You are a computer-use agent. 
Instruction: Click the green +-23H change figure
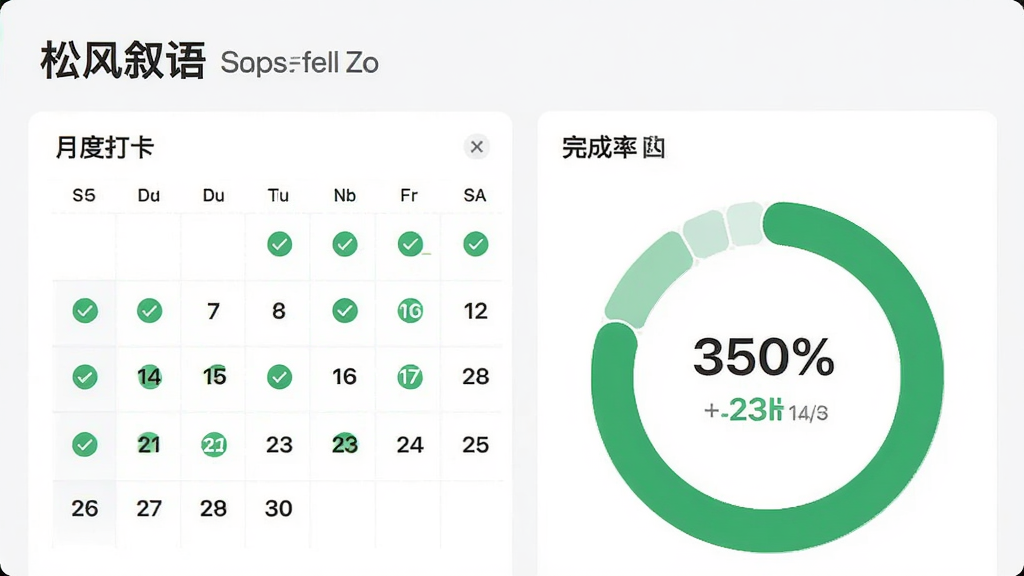[x=743, y=411]
